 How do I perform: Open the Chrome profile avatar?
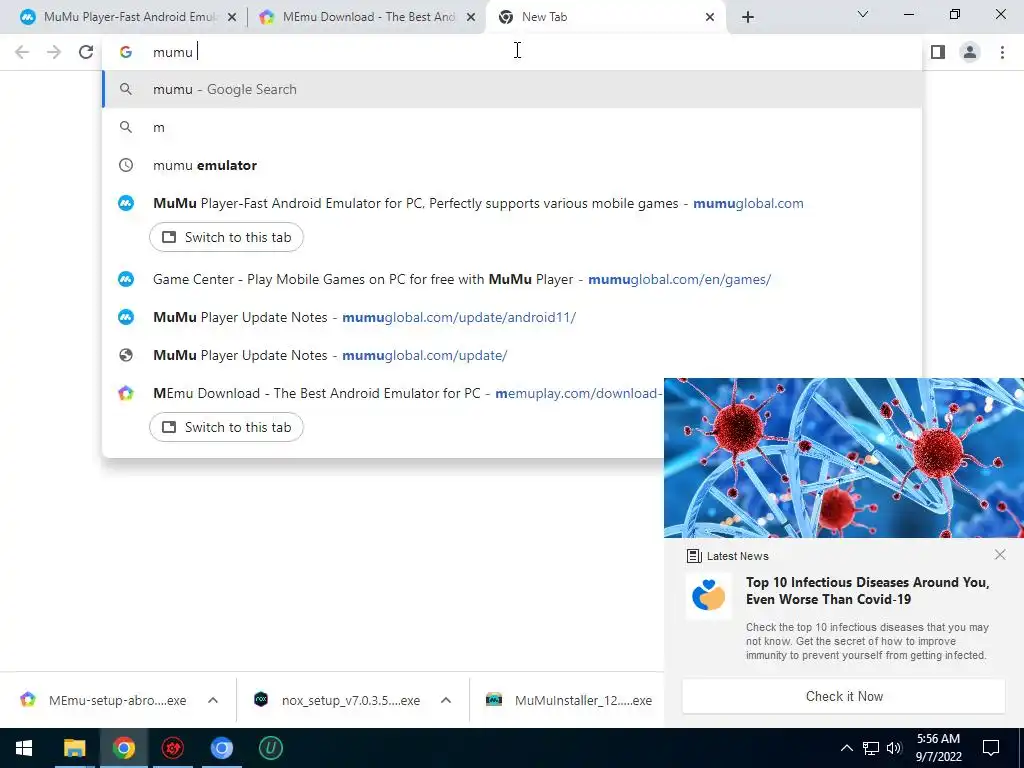970,52
